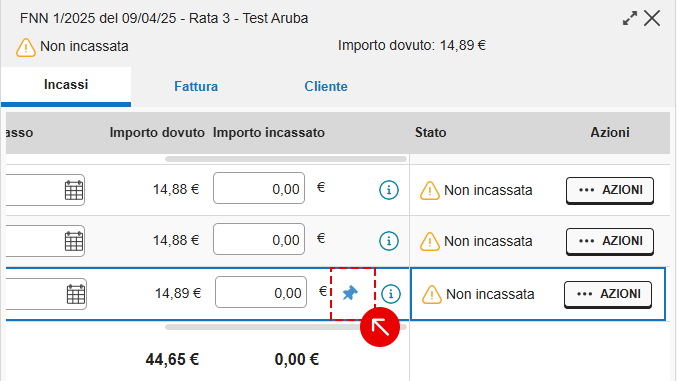
Task: Expand the dialog with the arrows icon
Action: (630, 18)
